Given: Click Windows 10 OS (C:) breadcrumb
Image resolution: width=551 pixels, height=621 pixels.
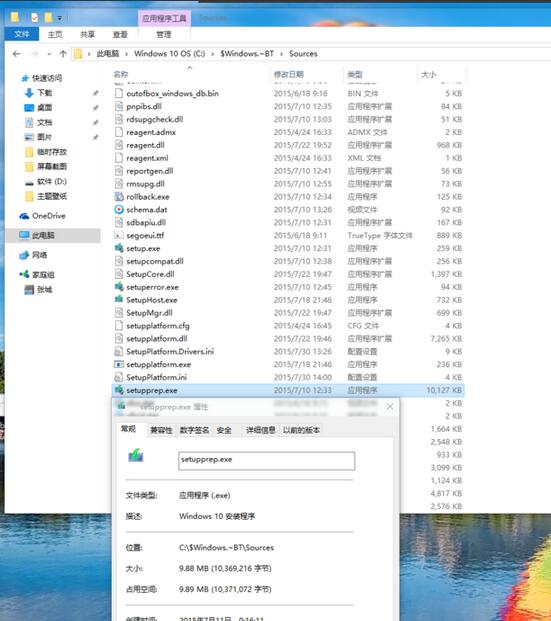Looking at the screenshot, I should tap(170, 54).
